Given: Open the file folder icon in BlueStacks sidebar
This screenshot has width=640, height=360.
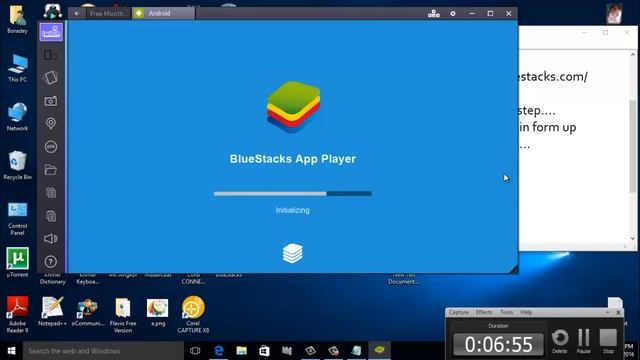Looking at the screenshot, I should tap(51, 169).
